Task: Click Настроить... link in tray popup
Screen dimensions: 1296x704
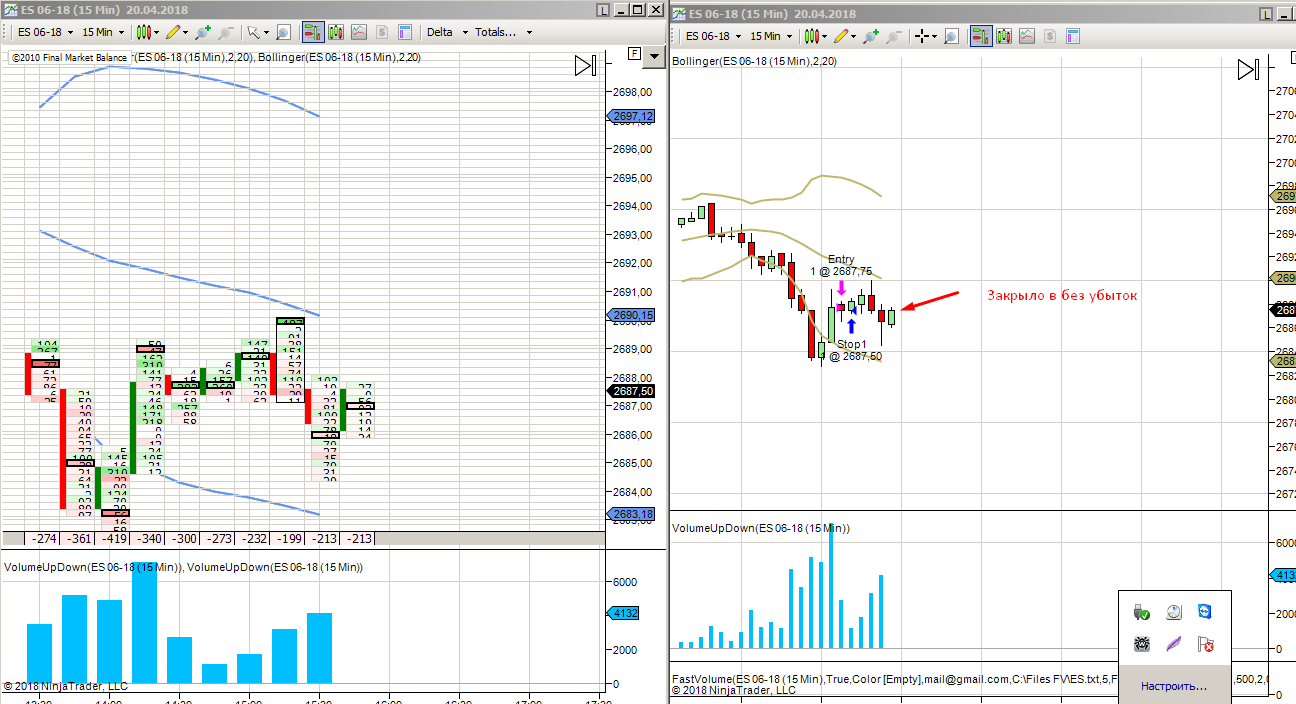Action: 1174,686
